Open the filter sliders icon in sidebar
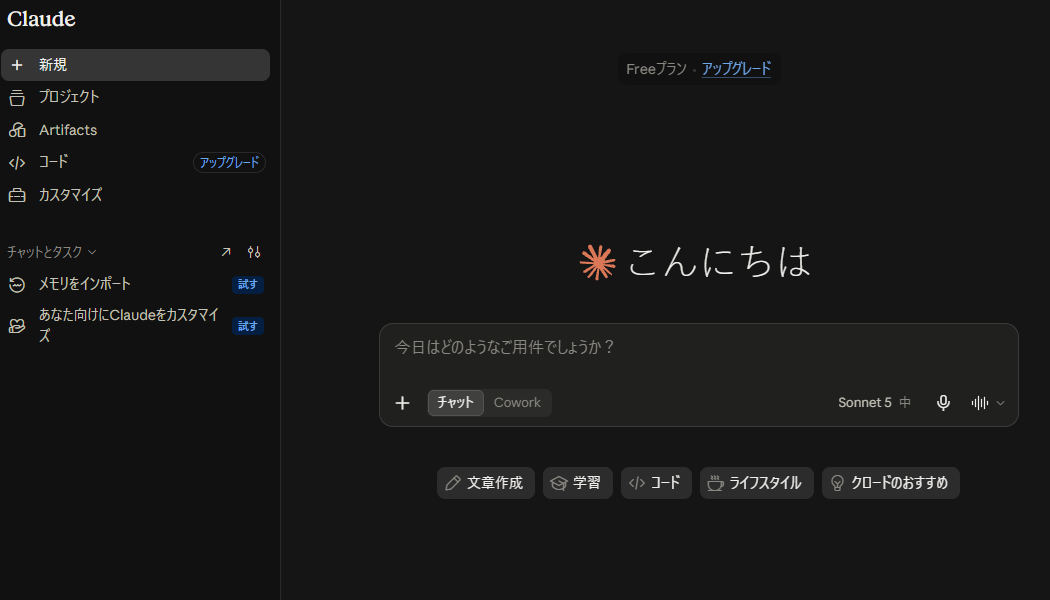1050x600 pixels. click(254, 252)
